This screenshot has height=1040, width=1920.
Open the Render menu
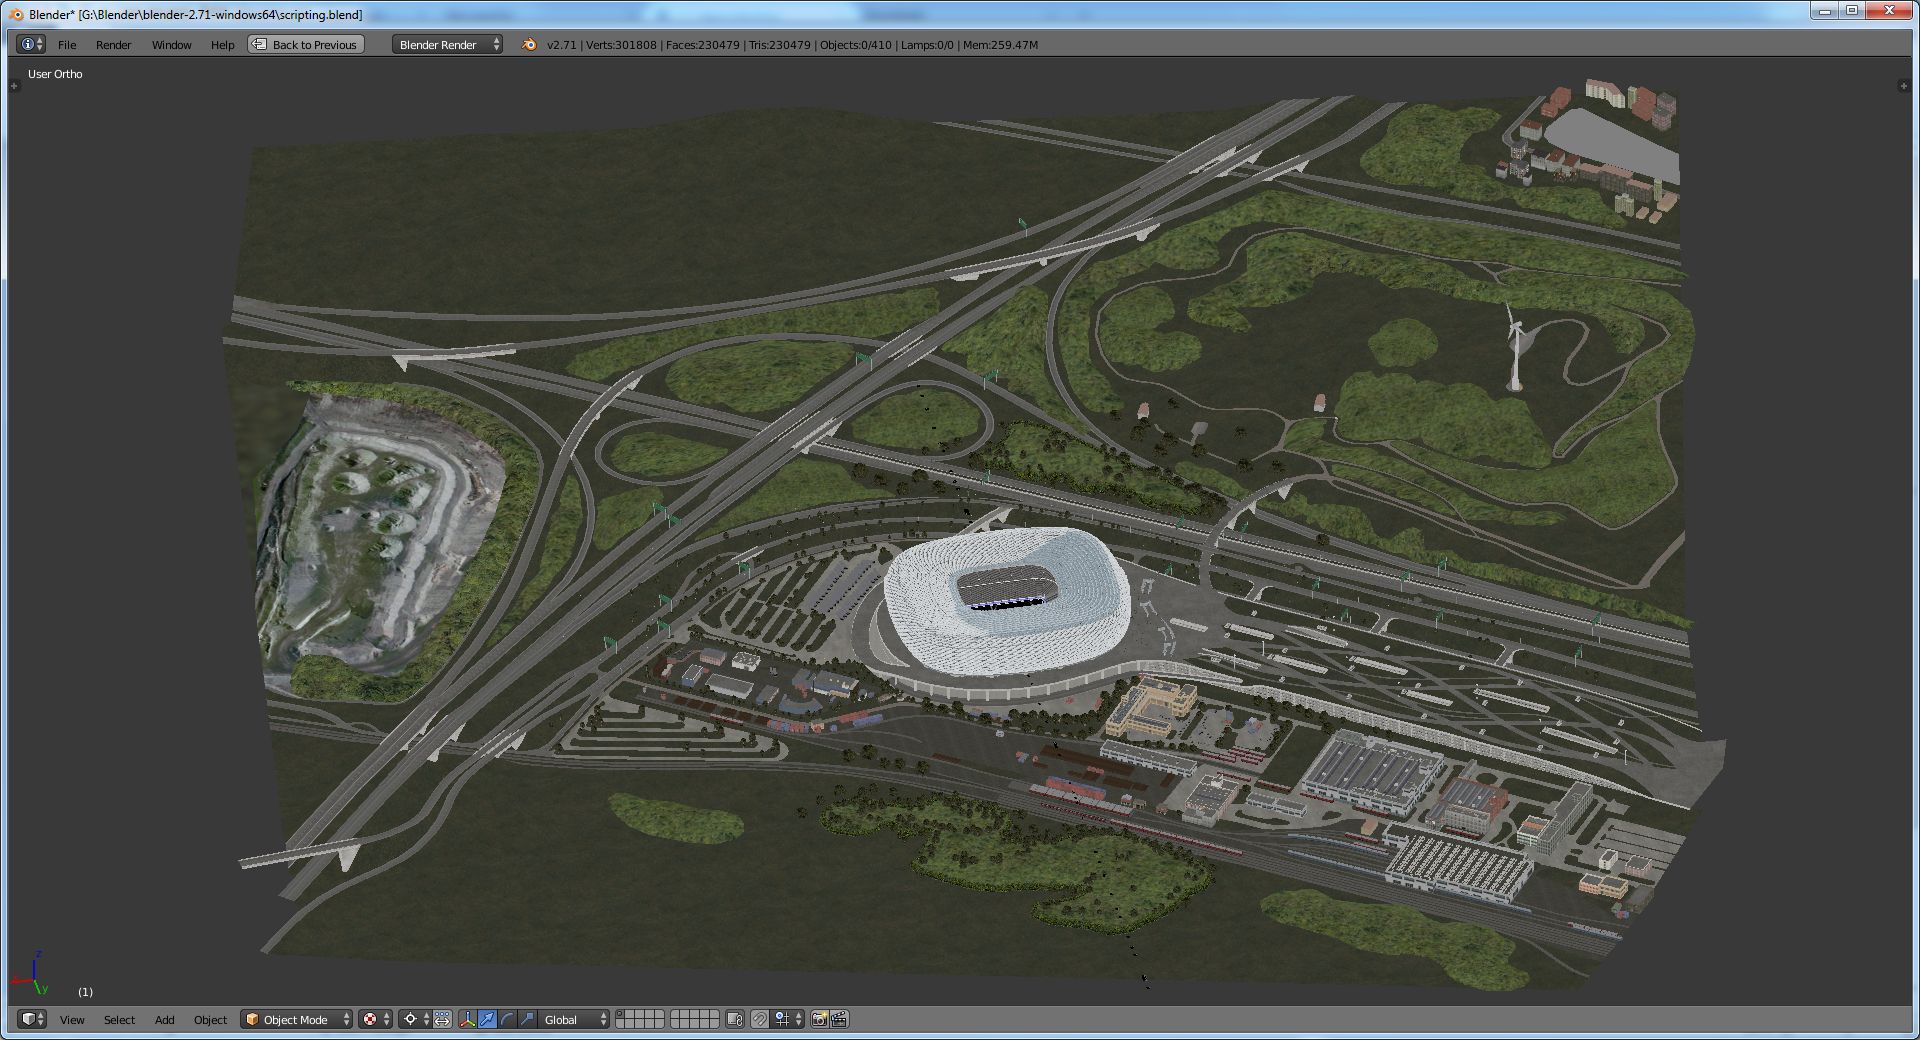tap(113, 45)
